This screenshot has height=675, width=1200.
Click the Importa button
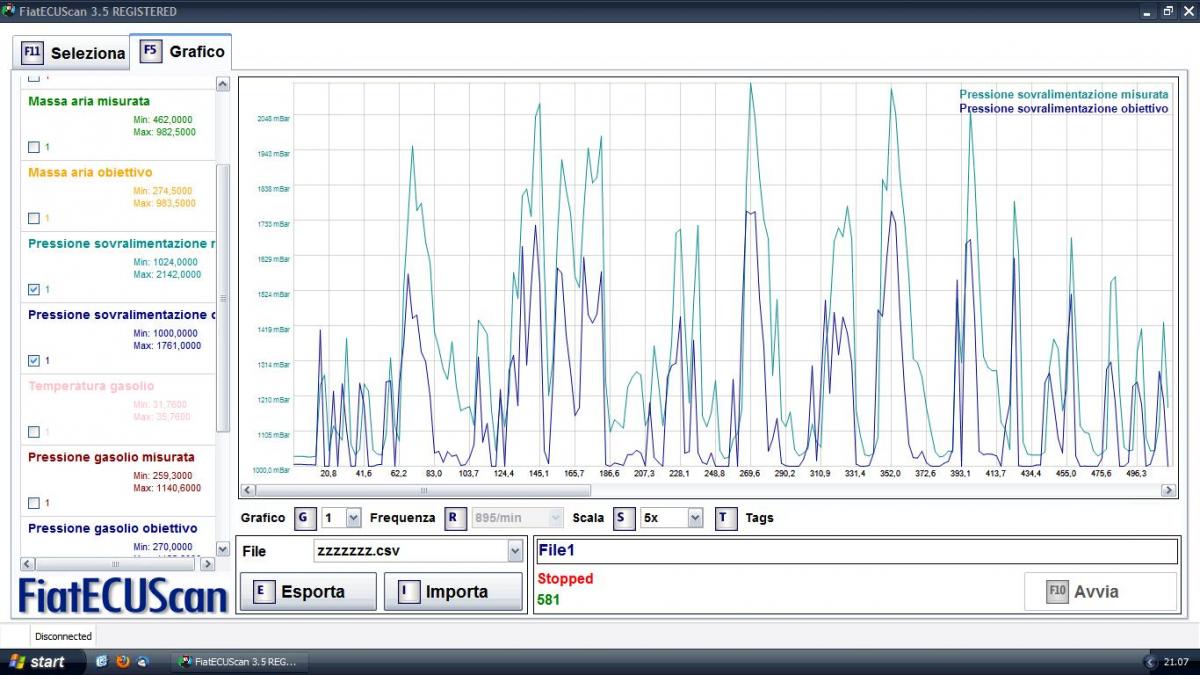click(453, 591)
